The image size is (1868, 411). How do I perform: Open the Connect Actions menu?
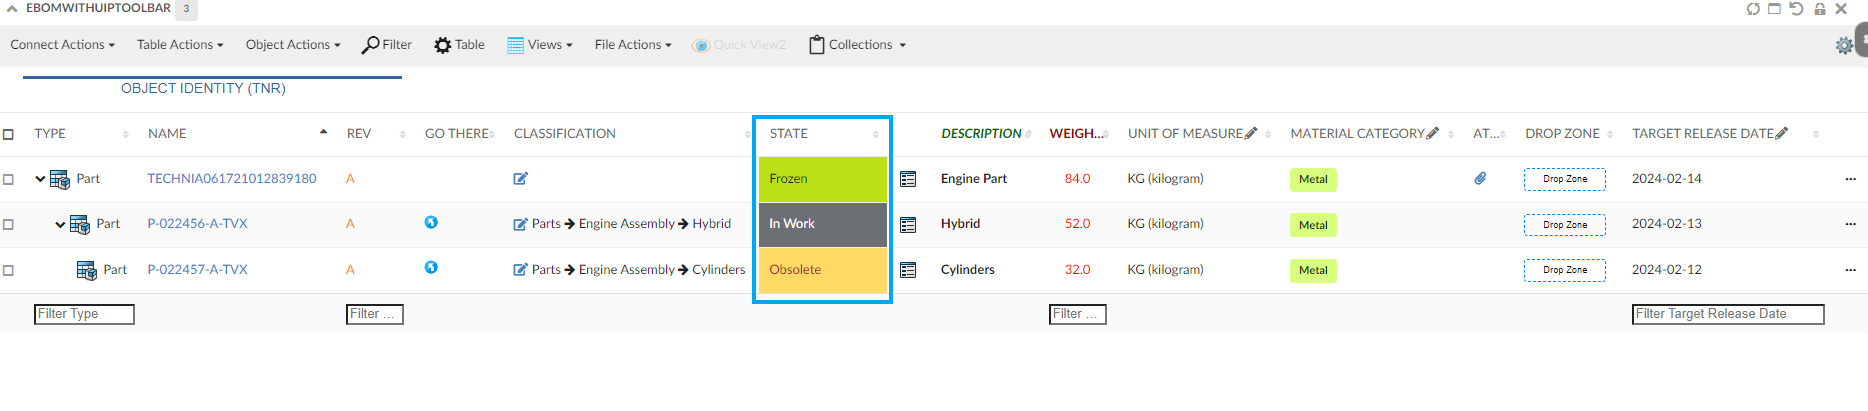[x=62, y=45]
